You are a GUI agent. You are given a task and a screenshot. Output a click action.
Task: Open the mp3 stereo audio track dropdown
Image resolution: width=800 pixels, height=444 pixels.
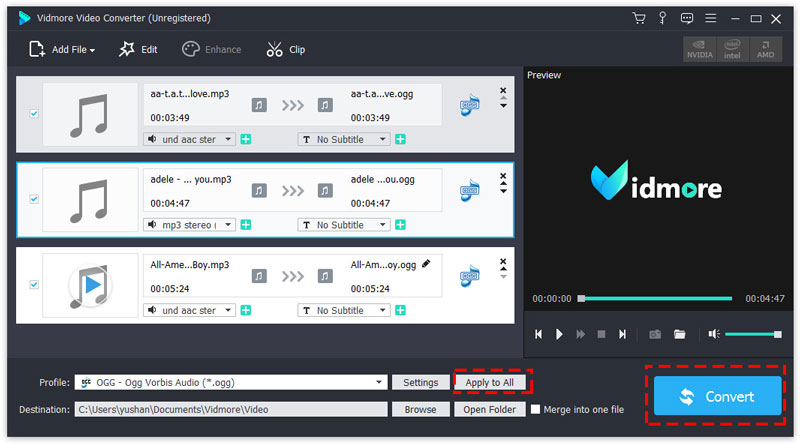[x=229, y=225]
